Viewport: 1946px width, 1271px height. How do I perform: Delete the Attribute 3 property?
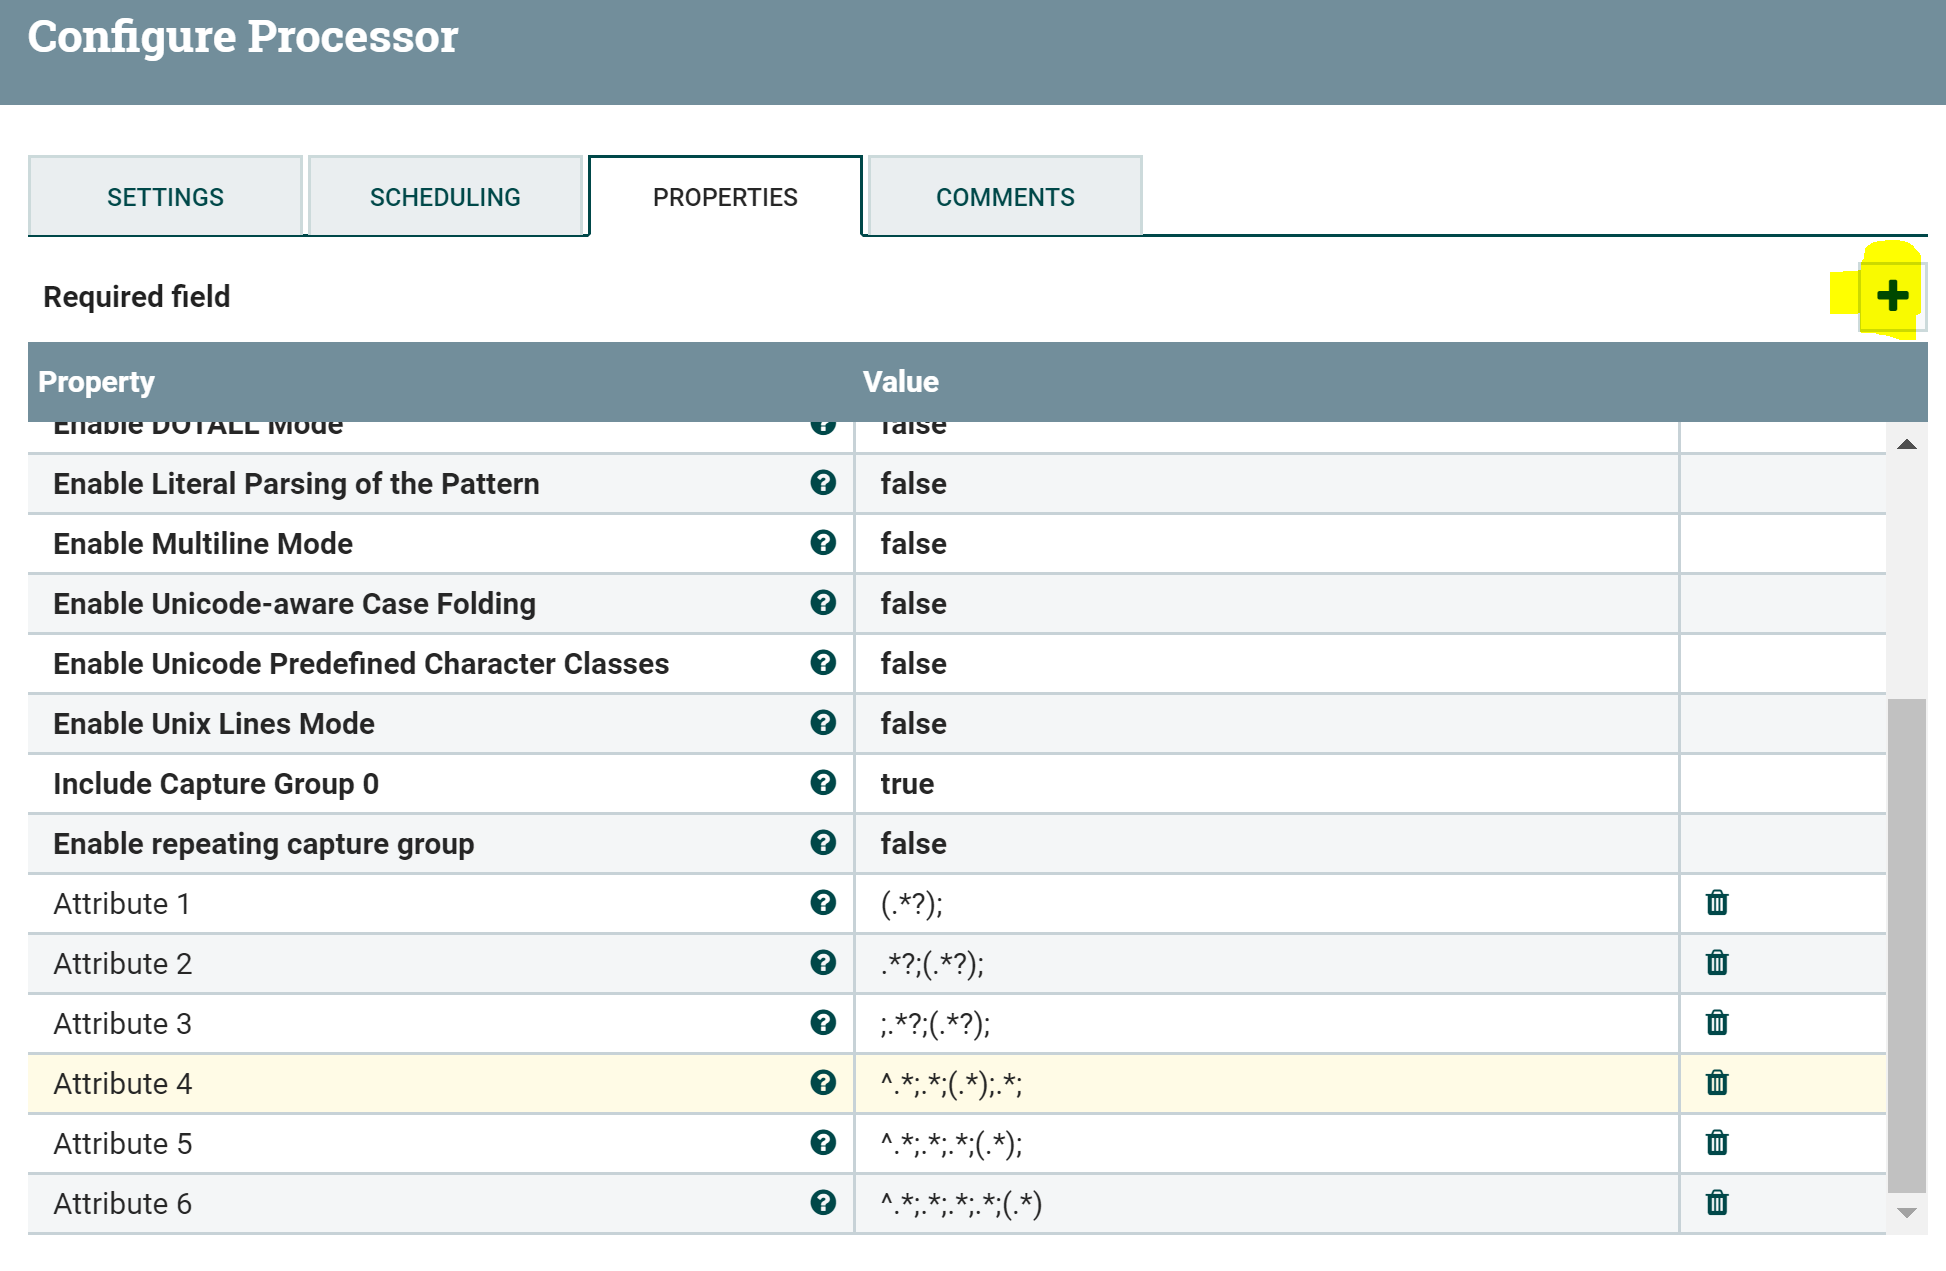tap(1717, 1023)
